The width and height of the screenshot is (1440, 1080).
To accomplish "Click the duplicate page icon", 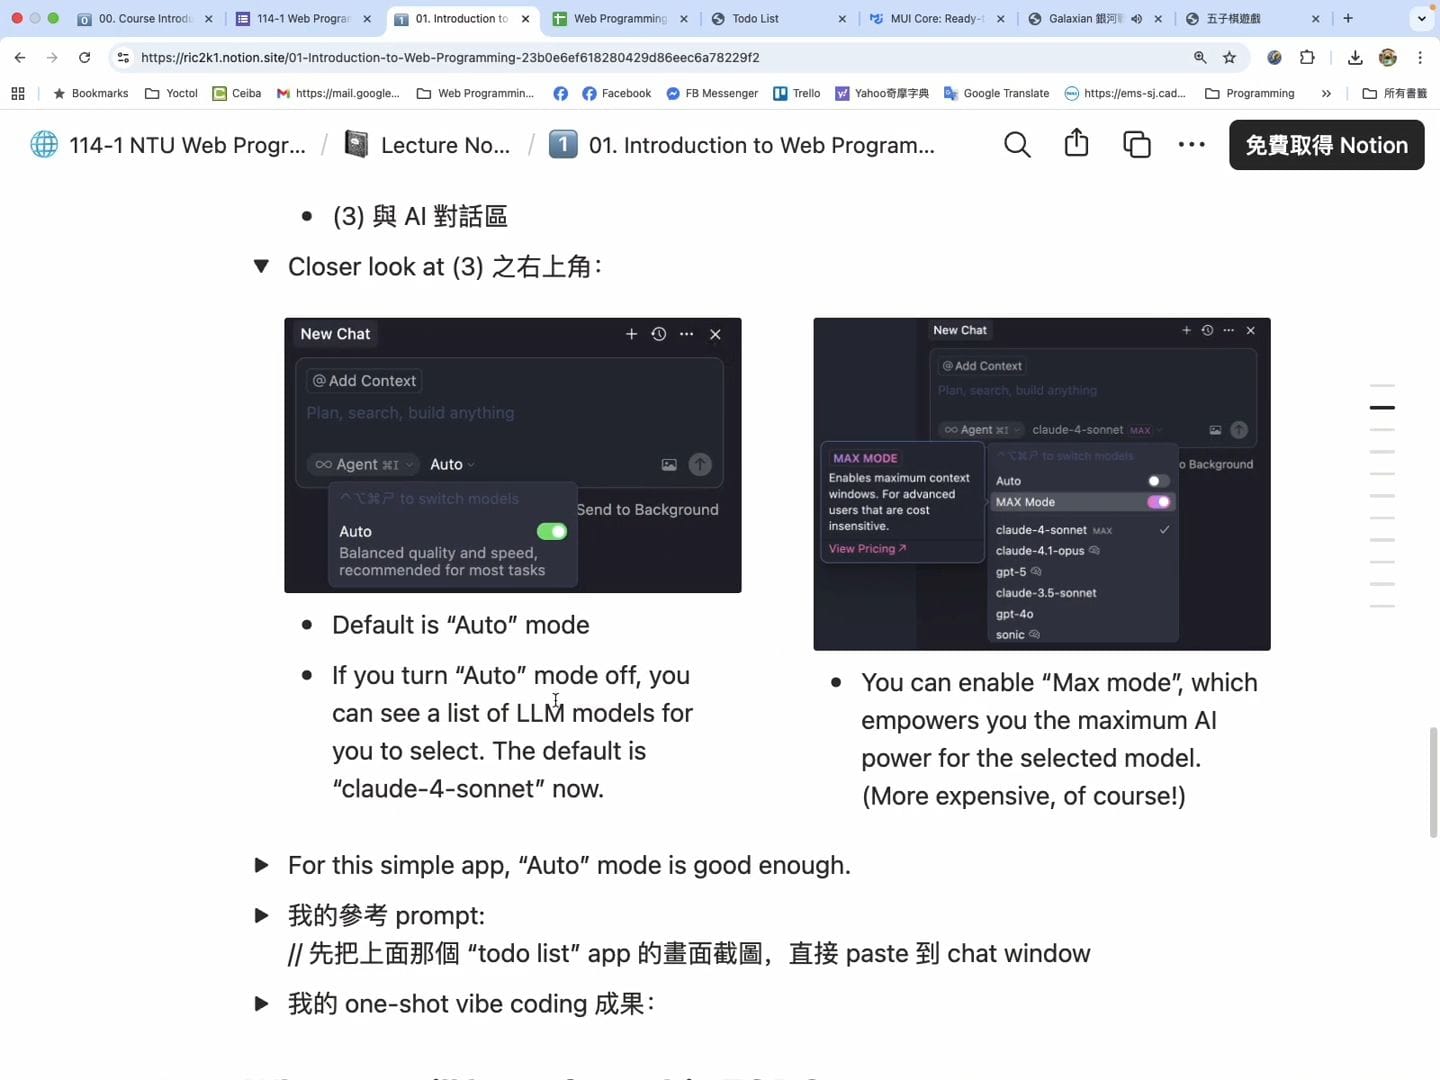I will click(x=1136, y=145).
